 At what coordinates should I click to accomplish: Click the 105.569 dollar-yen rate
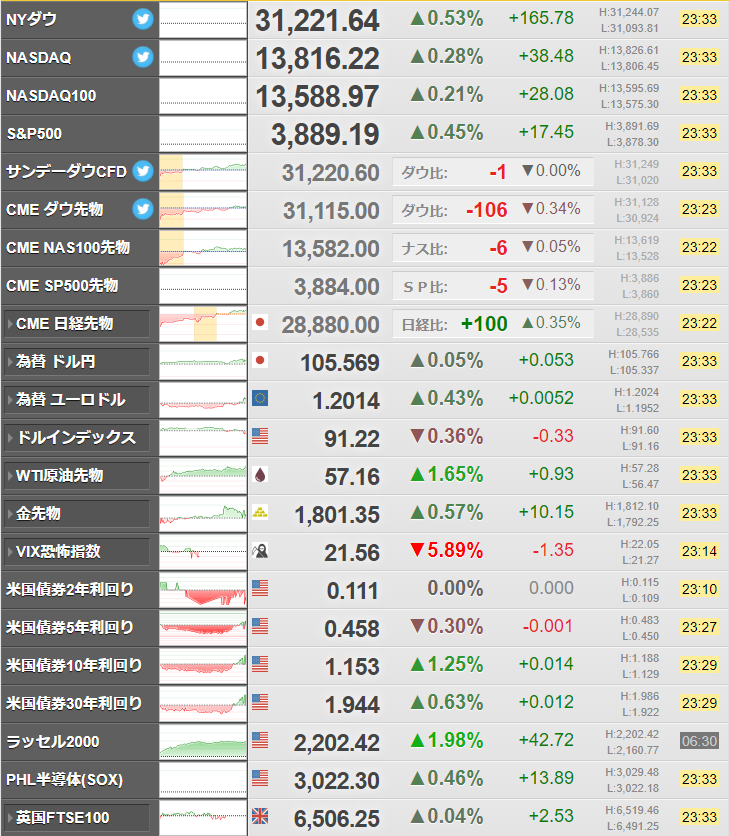click(x=340, y=363)
